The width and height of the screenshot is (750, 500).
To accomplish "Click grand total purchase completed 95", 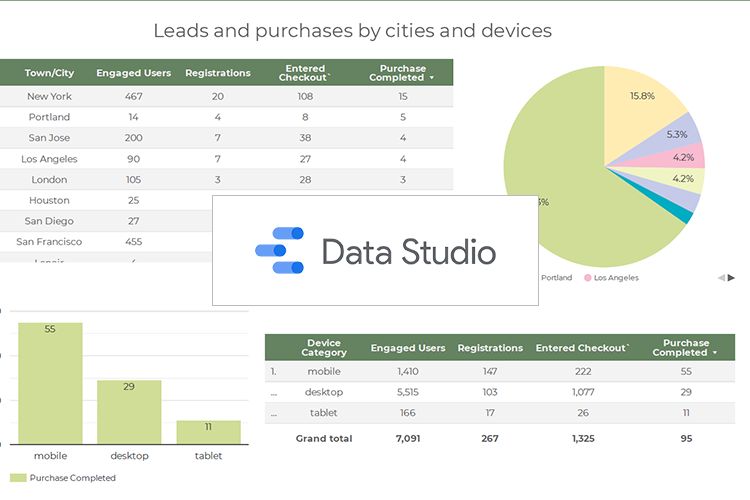I will pos(686,438).
